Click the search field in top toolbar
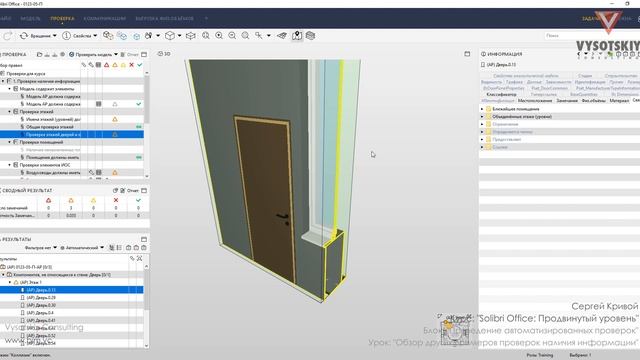 coord(592,36)
